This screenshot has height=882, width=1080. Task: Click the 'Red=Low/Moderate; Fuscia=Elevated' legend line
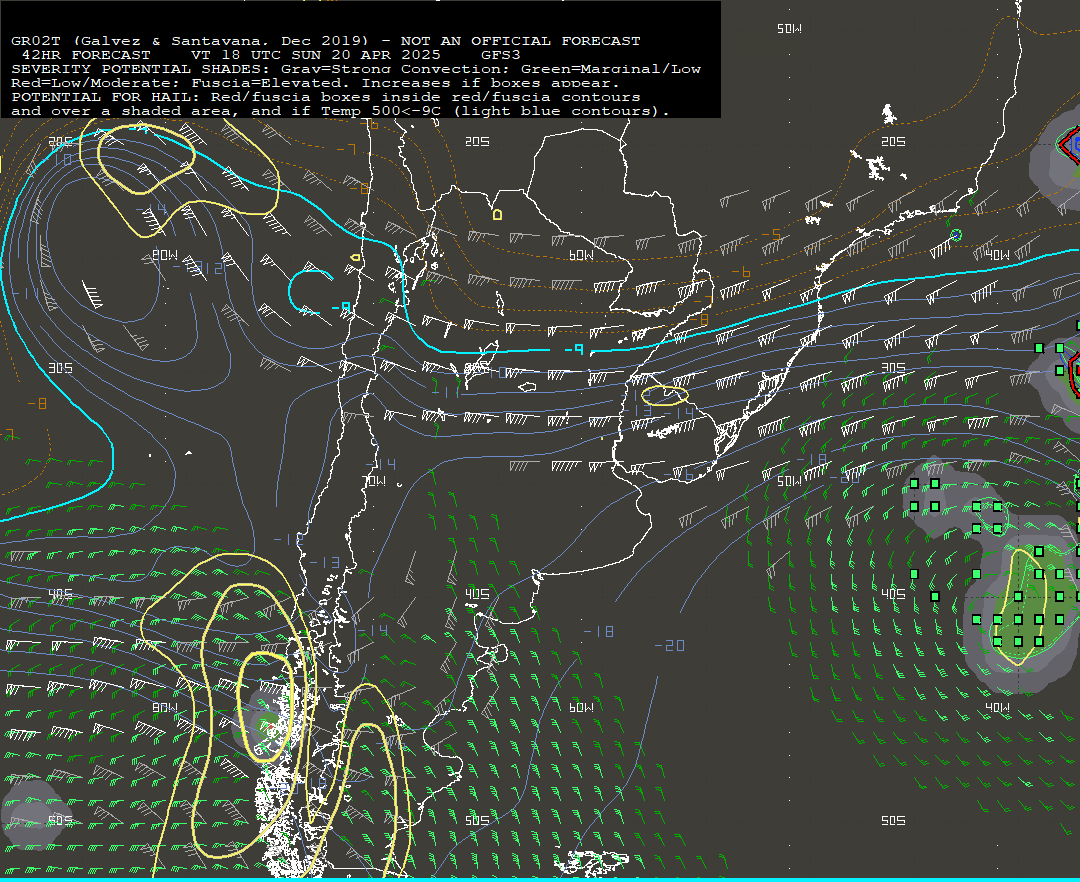tap(315, 83)
